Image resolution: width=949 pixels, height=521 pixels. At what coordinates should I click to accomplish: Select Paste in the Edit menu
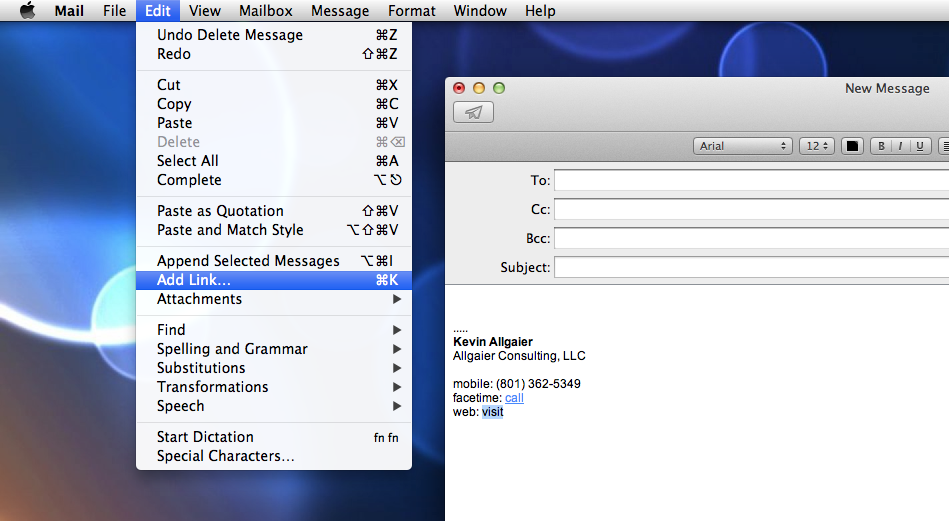274,123
